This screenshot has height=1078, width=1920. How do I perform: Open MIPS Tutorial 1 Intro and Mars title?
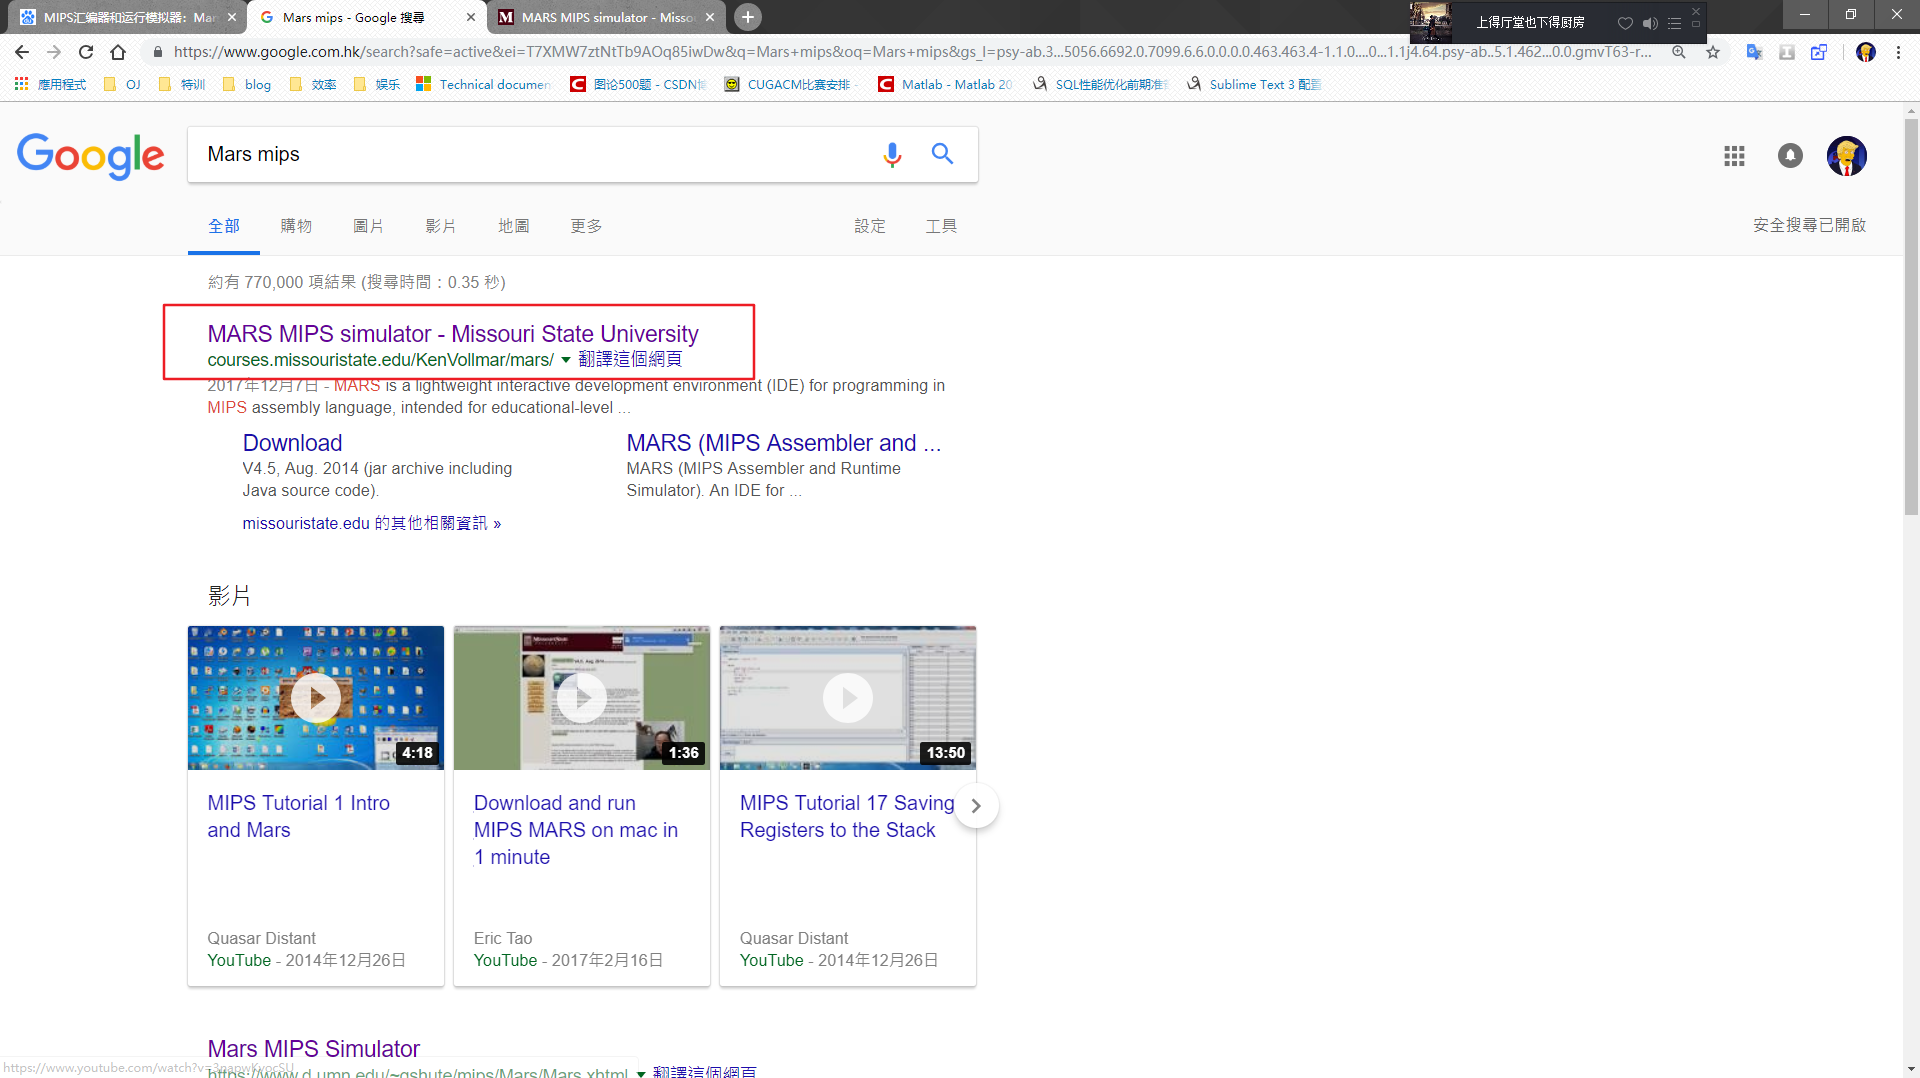(298, 816)
